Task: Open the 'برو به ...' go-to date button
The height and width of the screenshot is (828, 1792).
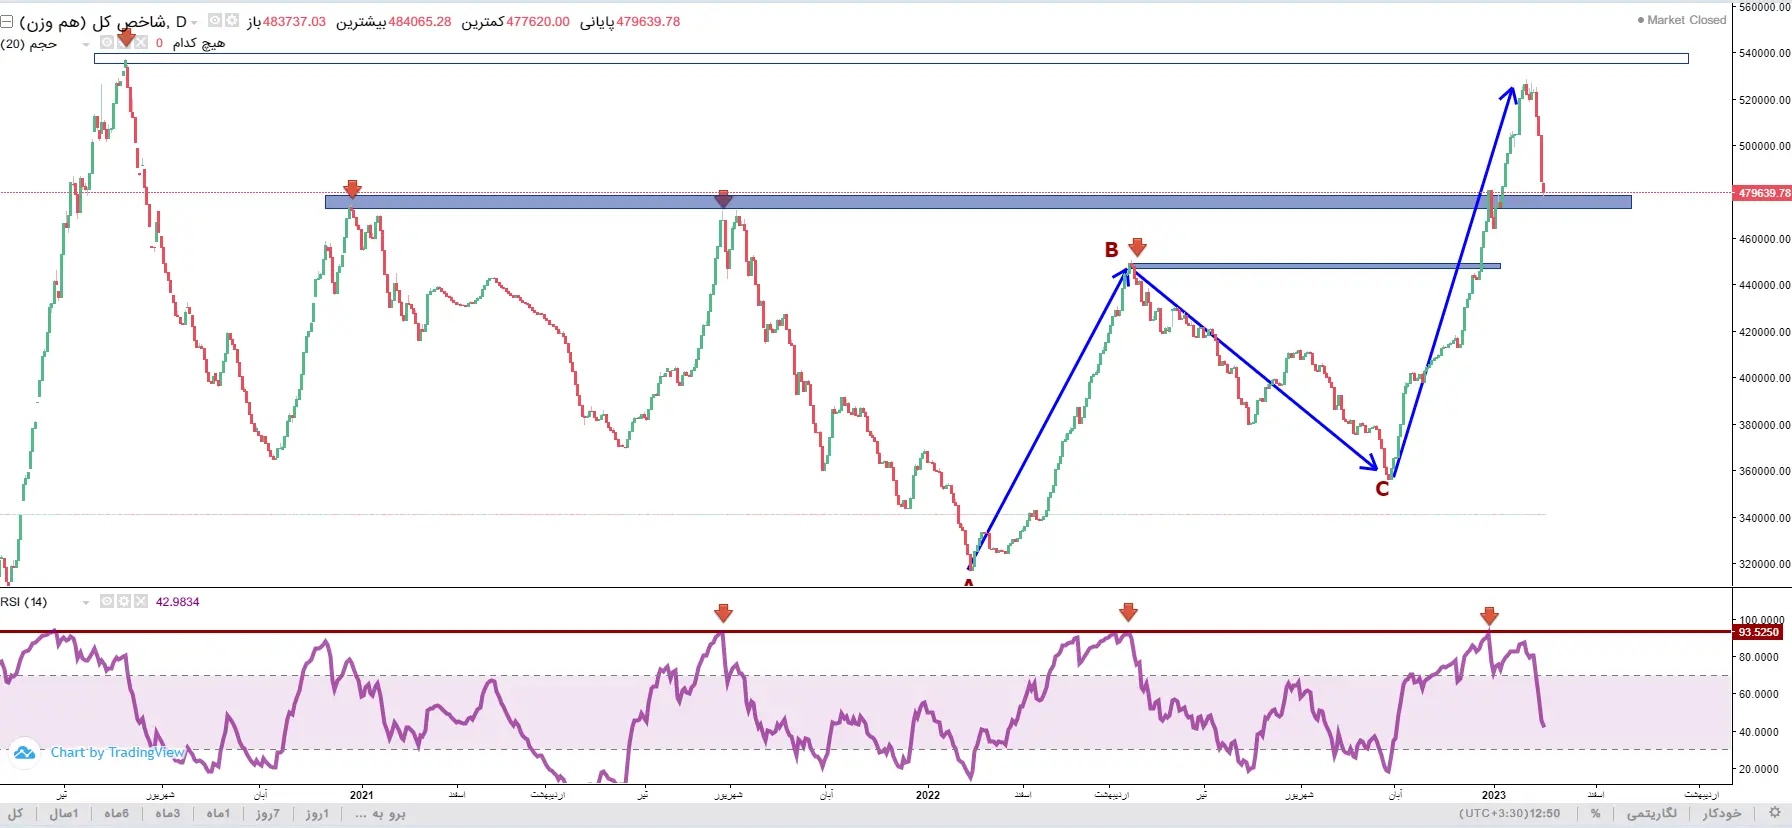Action: point(380,814)
